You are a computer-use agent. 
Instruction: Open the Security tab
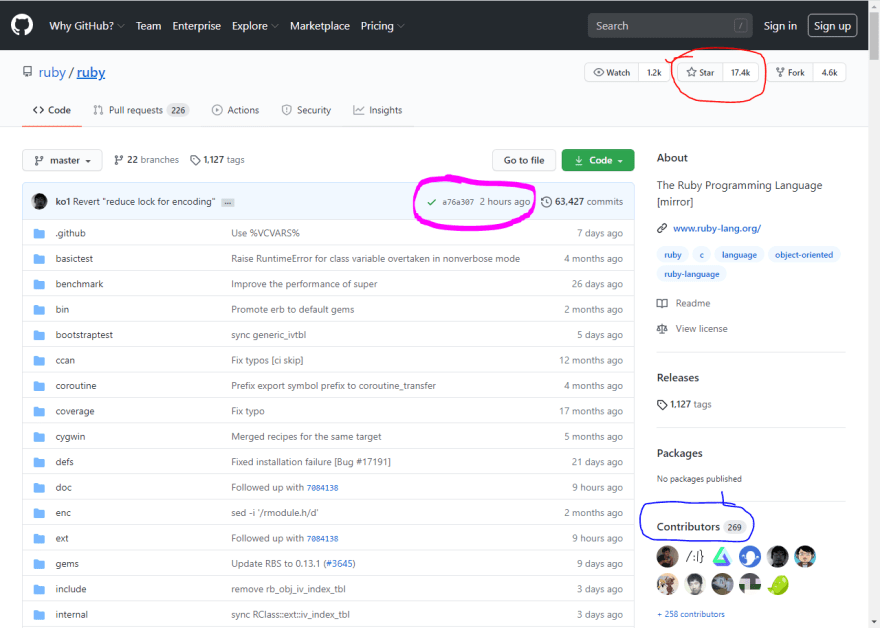coord(306,110)
